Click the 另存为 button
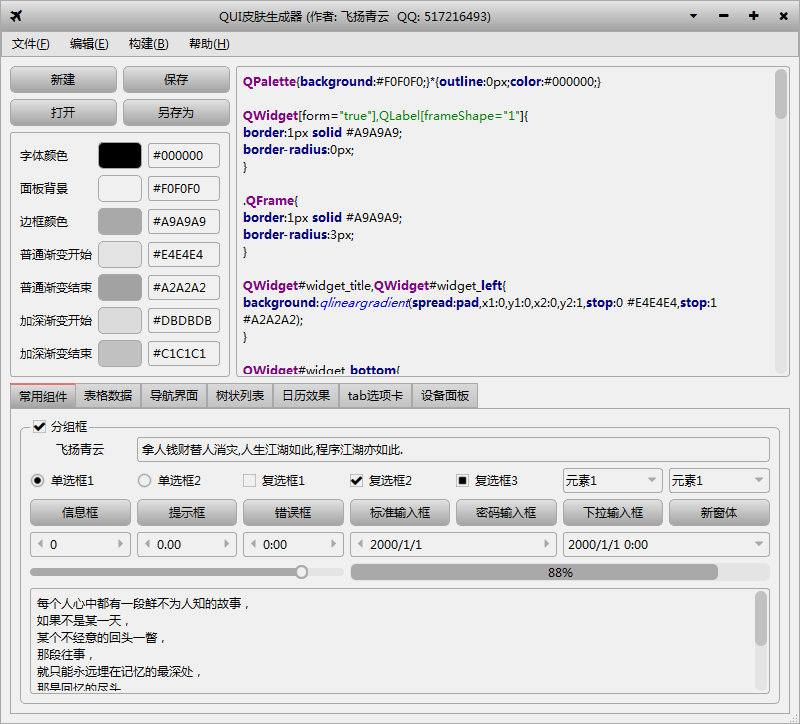Image resolution: width=800 pixels, height=724 pixels. (176, 113)
